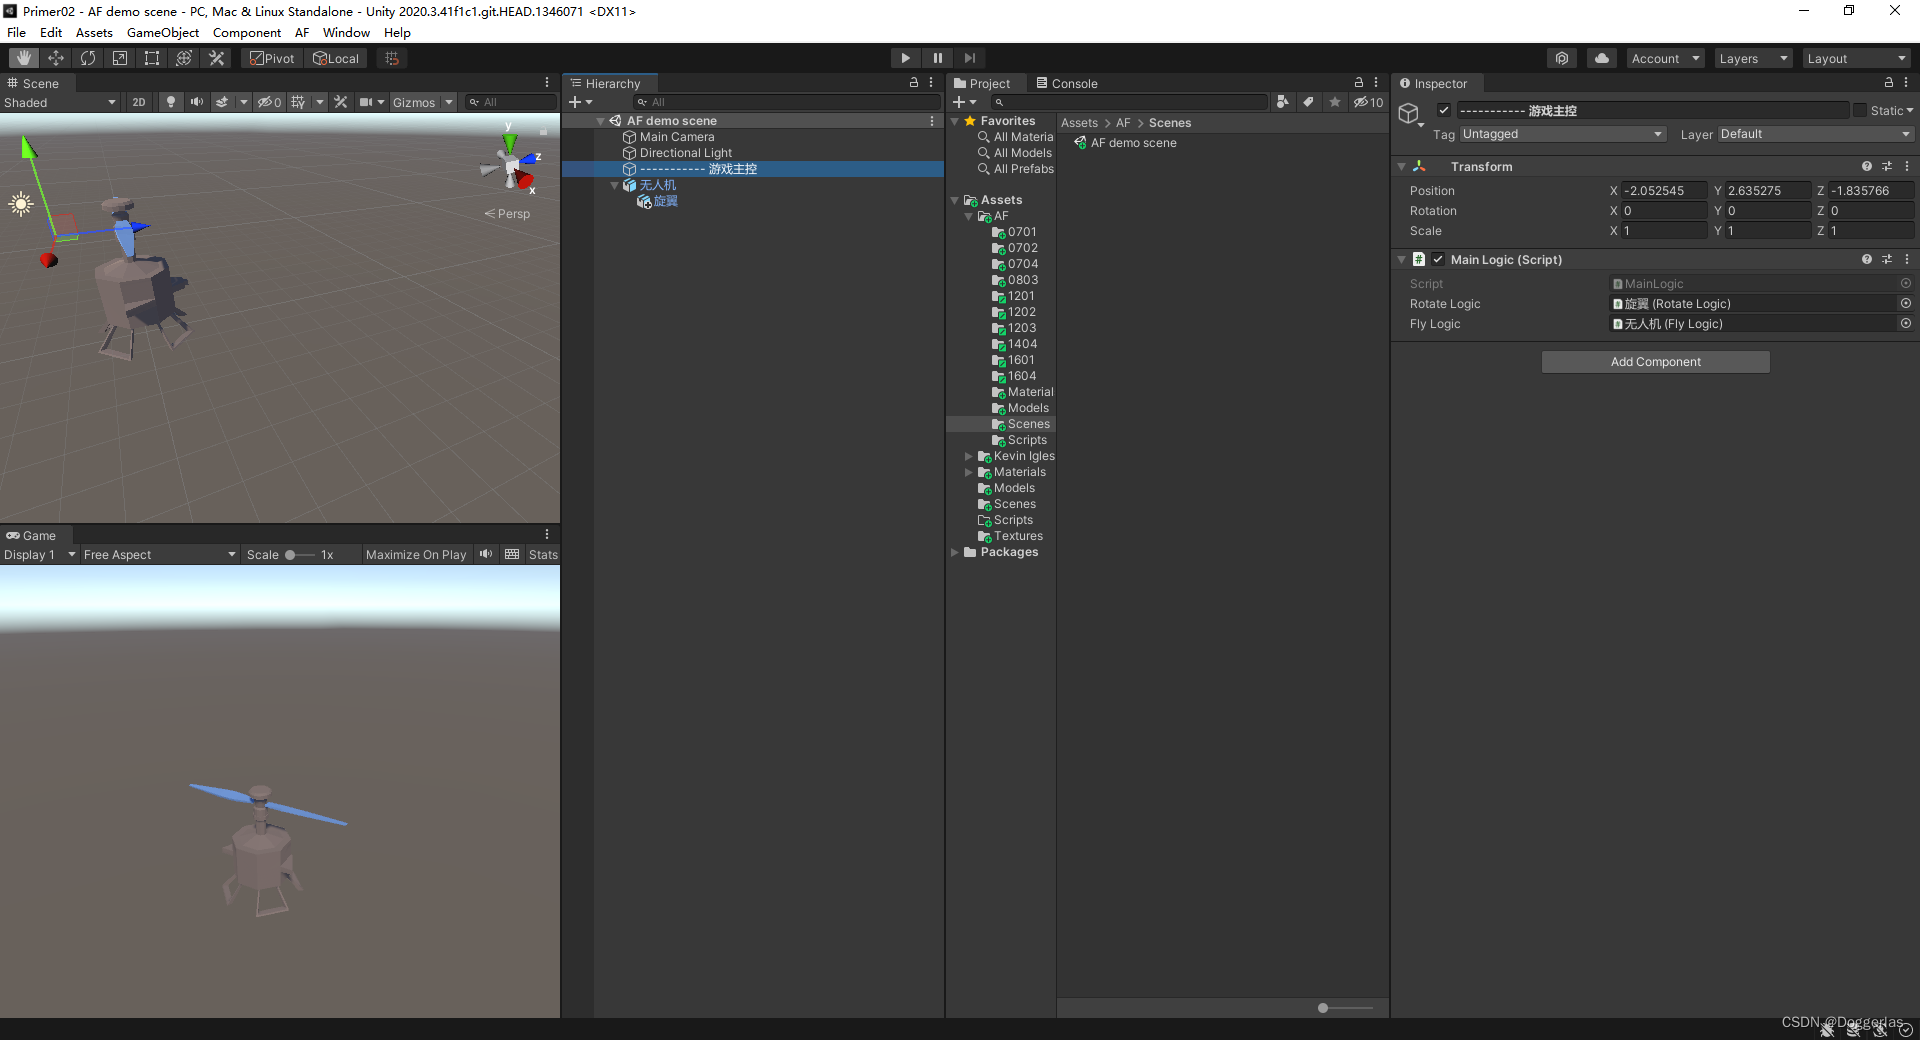Open the Component menu
The image size is (1920, 1040).
point(247,32)
